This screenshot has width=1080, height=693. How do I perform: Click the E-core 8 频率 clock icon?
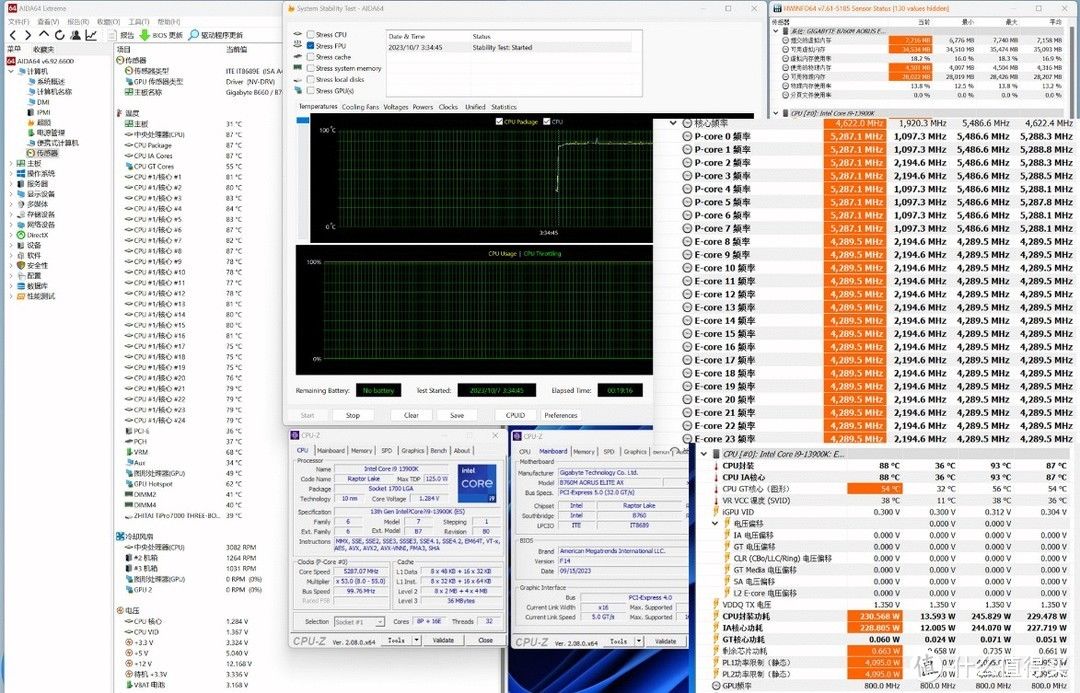pyautogui.click(x=687, y=242)
